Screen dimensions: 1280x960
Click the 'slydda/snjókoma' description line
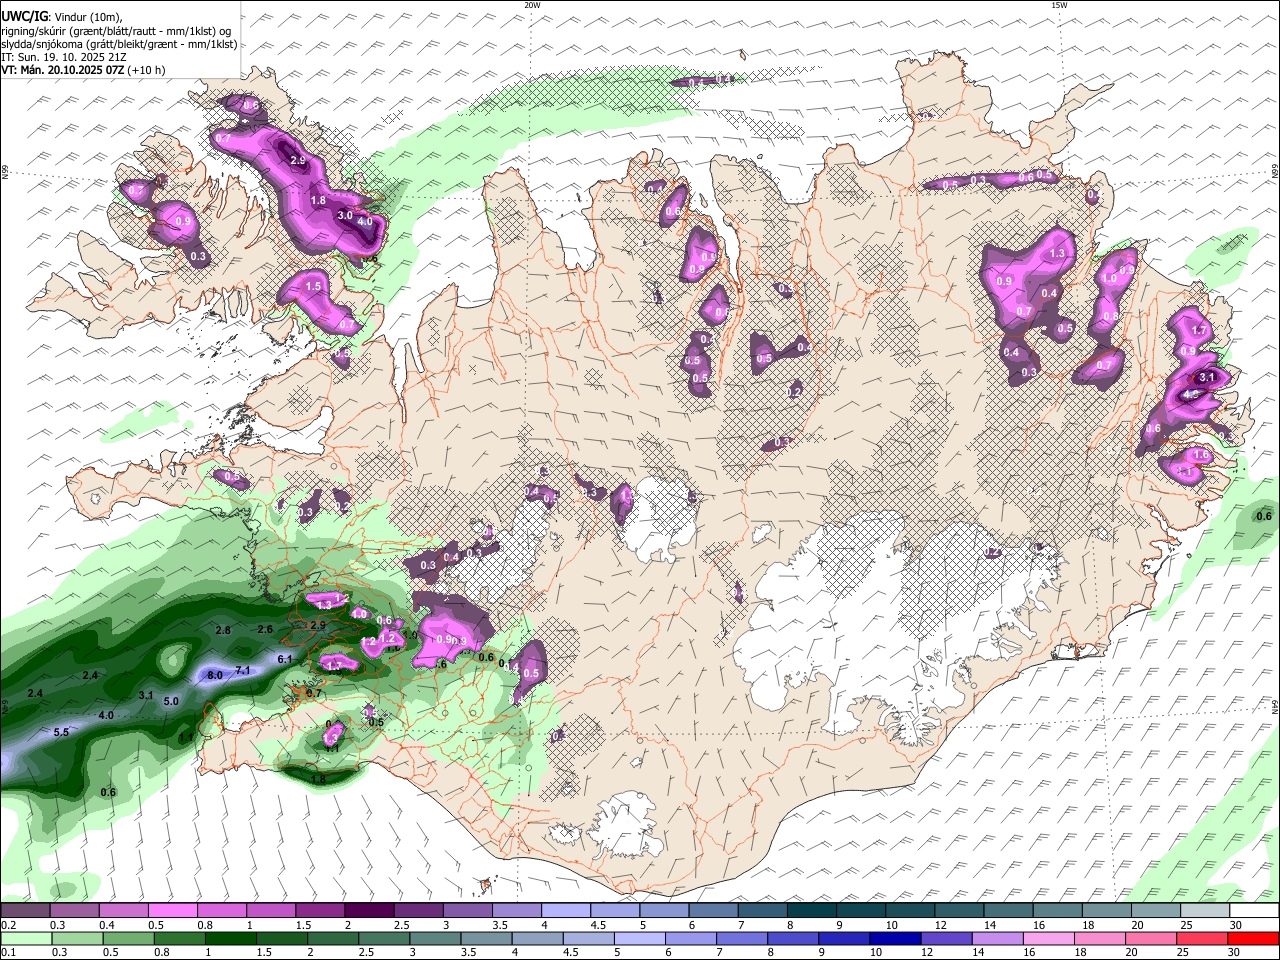click(119, 44)
